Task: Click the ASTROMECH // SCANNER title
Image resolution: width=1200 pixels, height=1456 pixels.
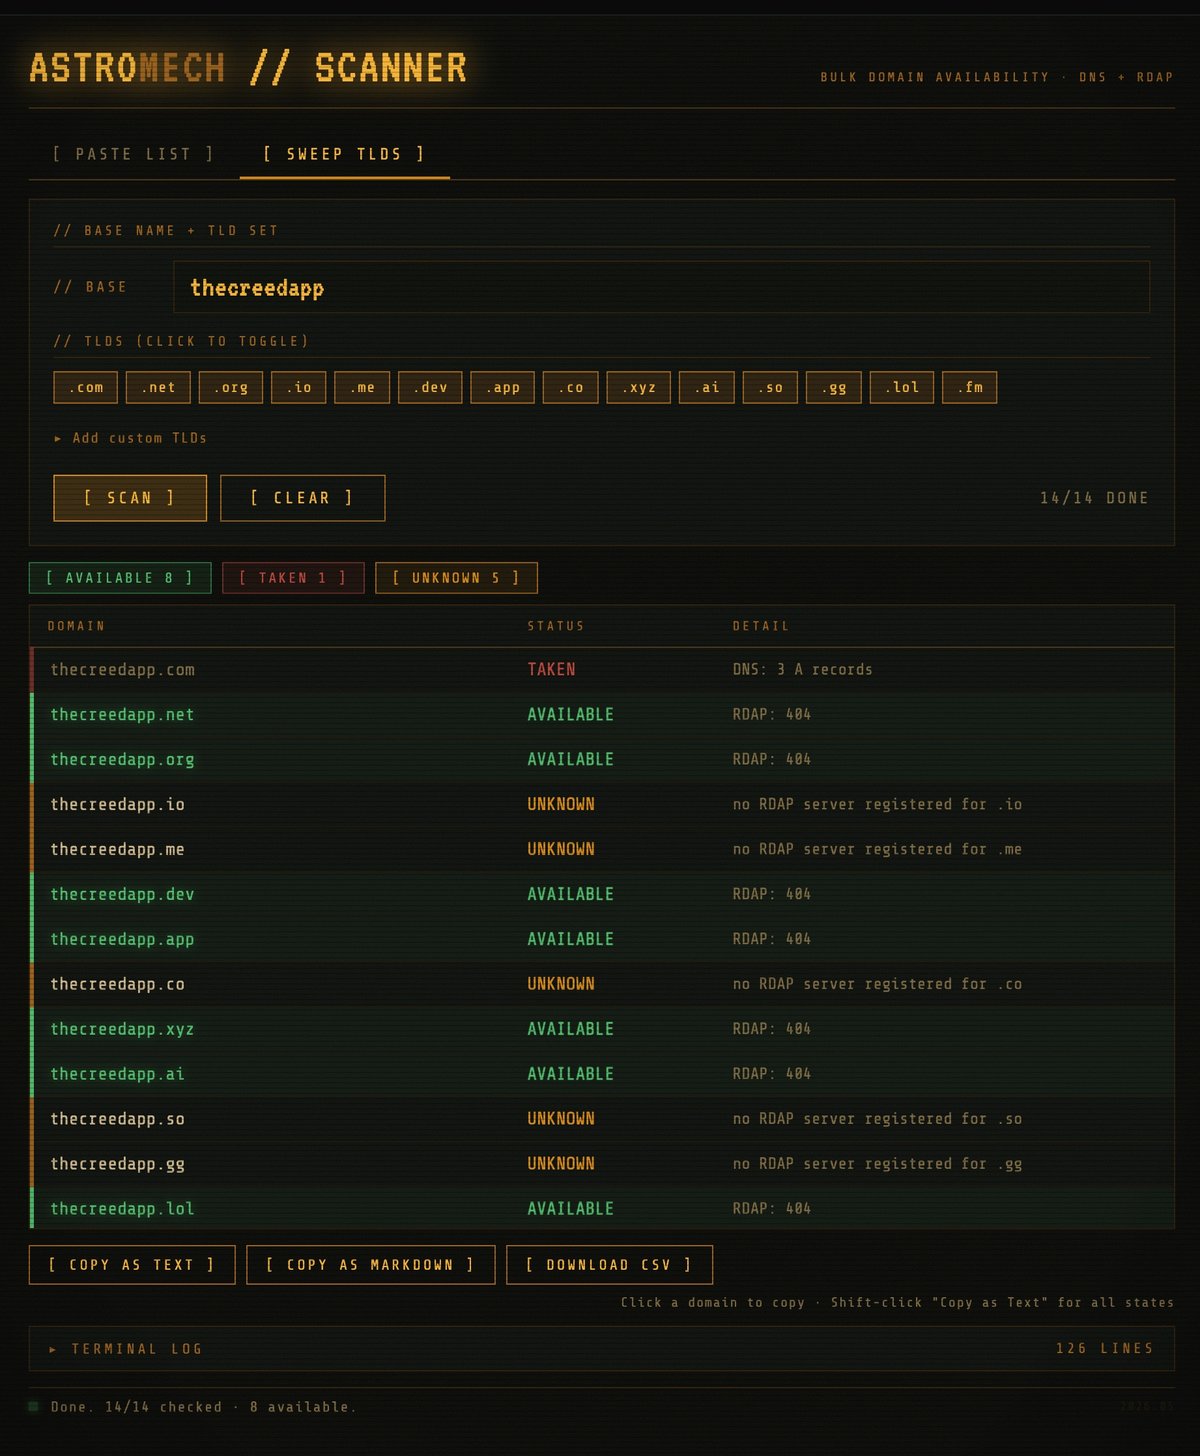Action: 248,68
